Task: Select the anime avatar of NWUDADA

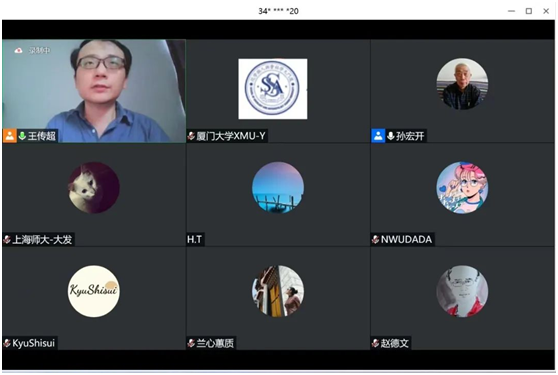Action: click(462, 188)
